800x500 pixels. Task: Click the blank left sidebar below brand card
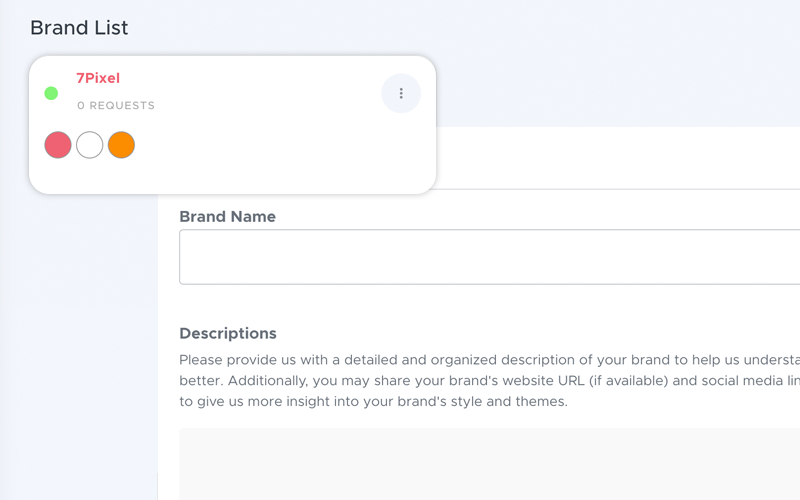(x=79, y=347)
